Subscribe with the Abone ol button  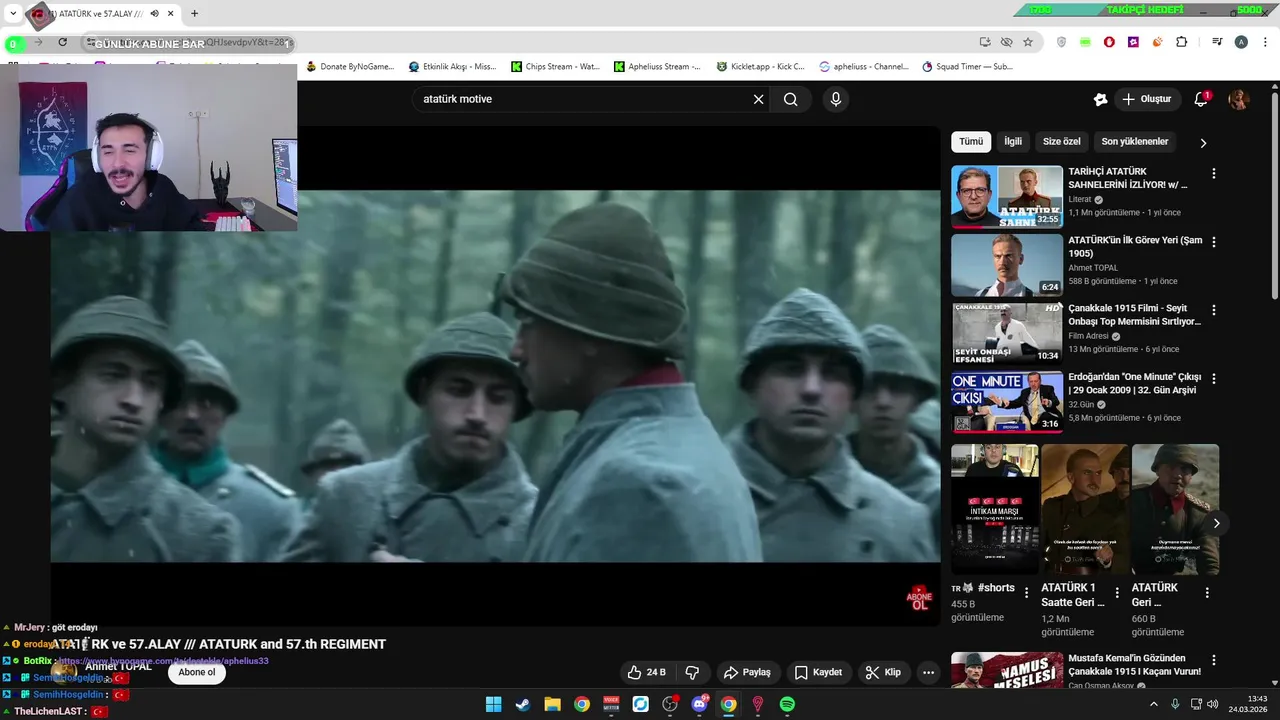(x=197, y=672)
